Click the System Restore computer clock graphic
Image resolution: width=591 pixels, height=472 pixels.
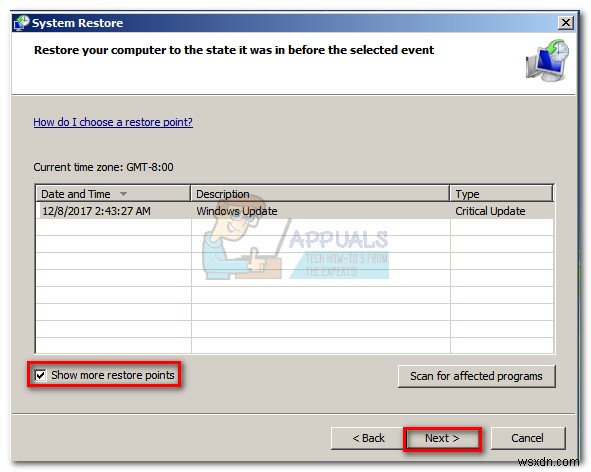(x=548, y=60)
